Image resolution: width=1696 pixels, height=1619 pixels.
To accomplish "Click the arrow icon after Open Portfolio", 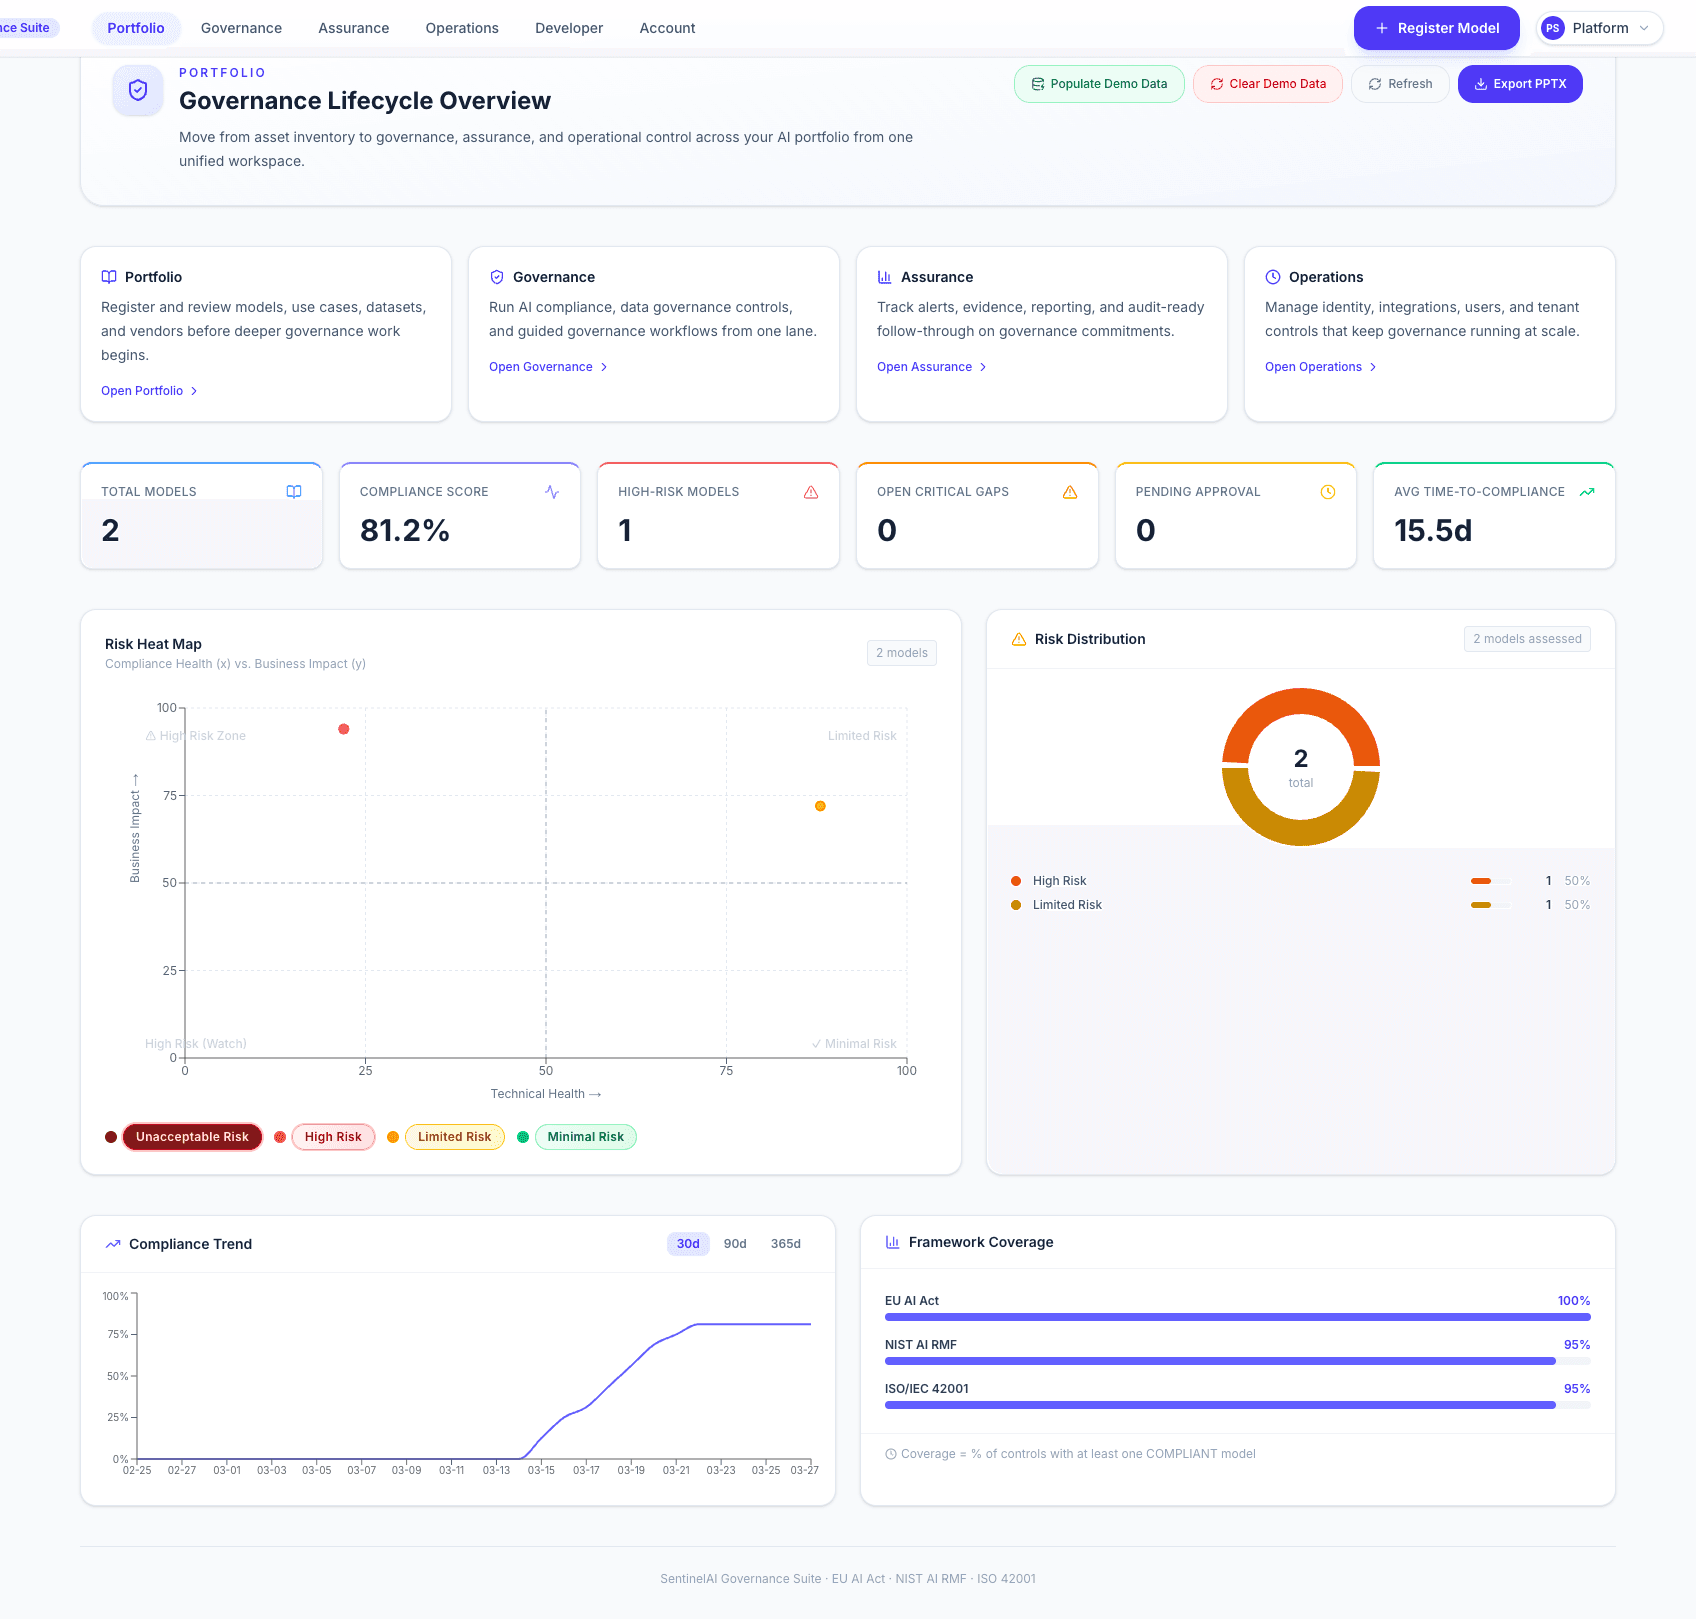I will tap(194, 391).
